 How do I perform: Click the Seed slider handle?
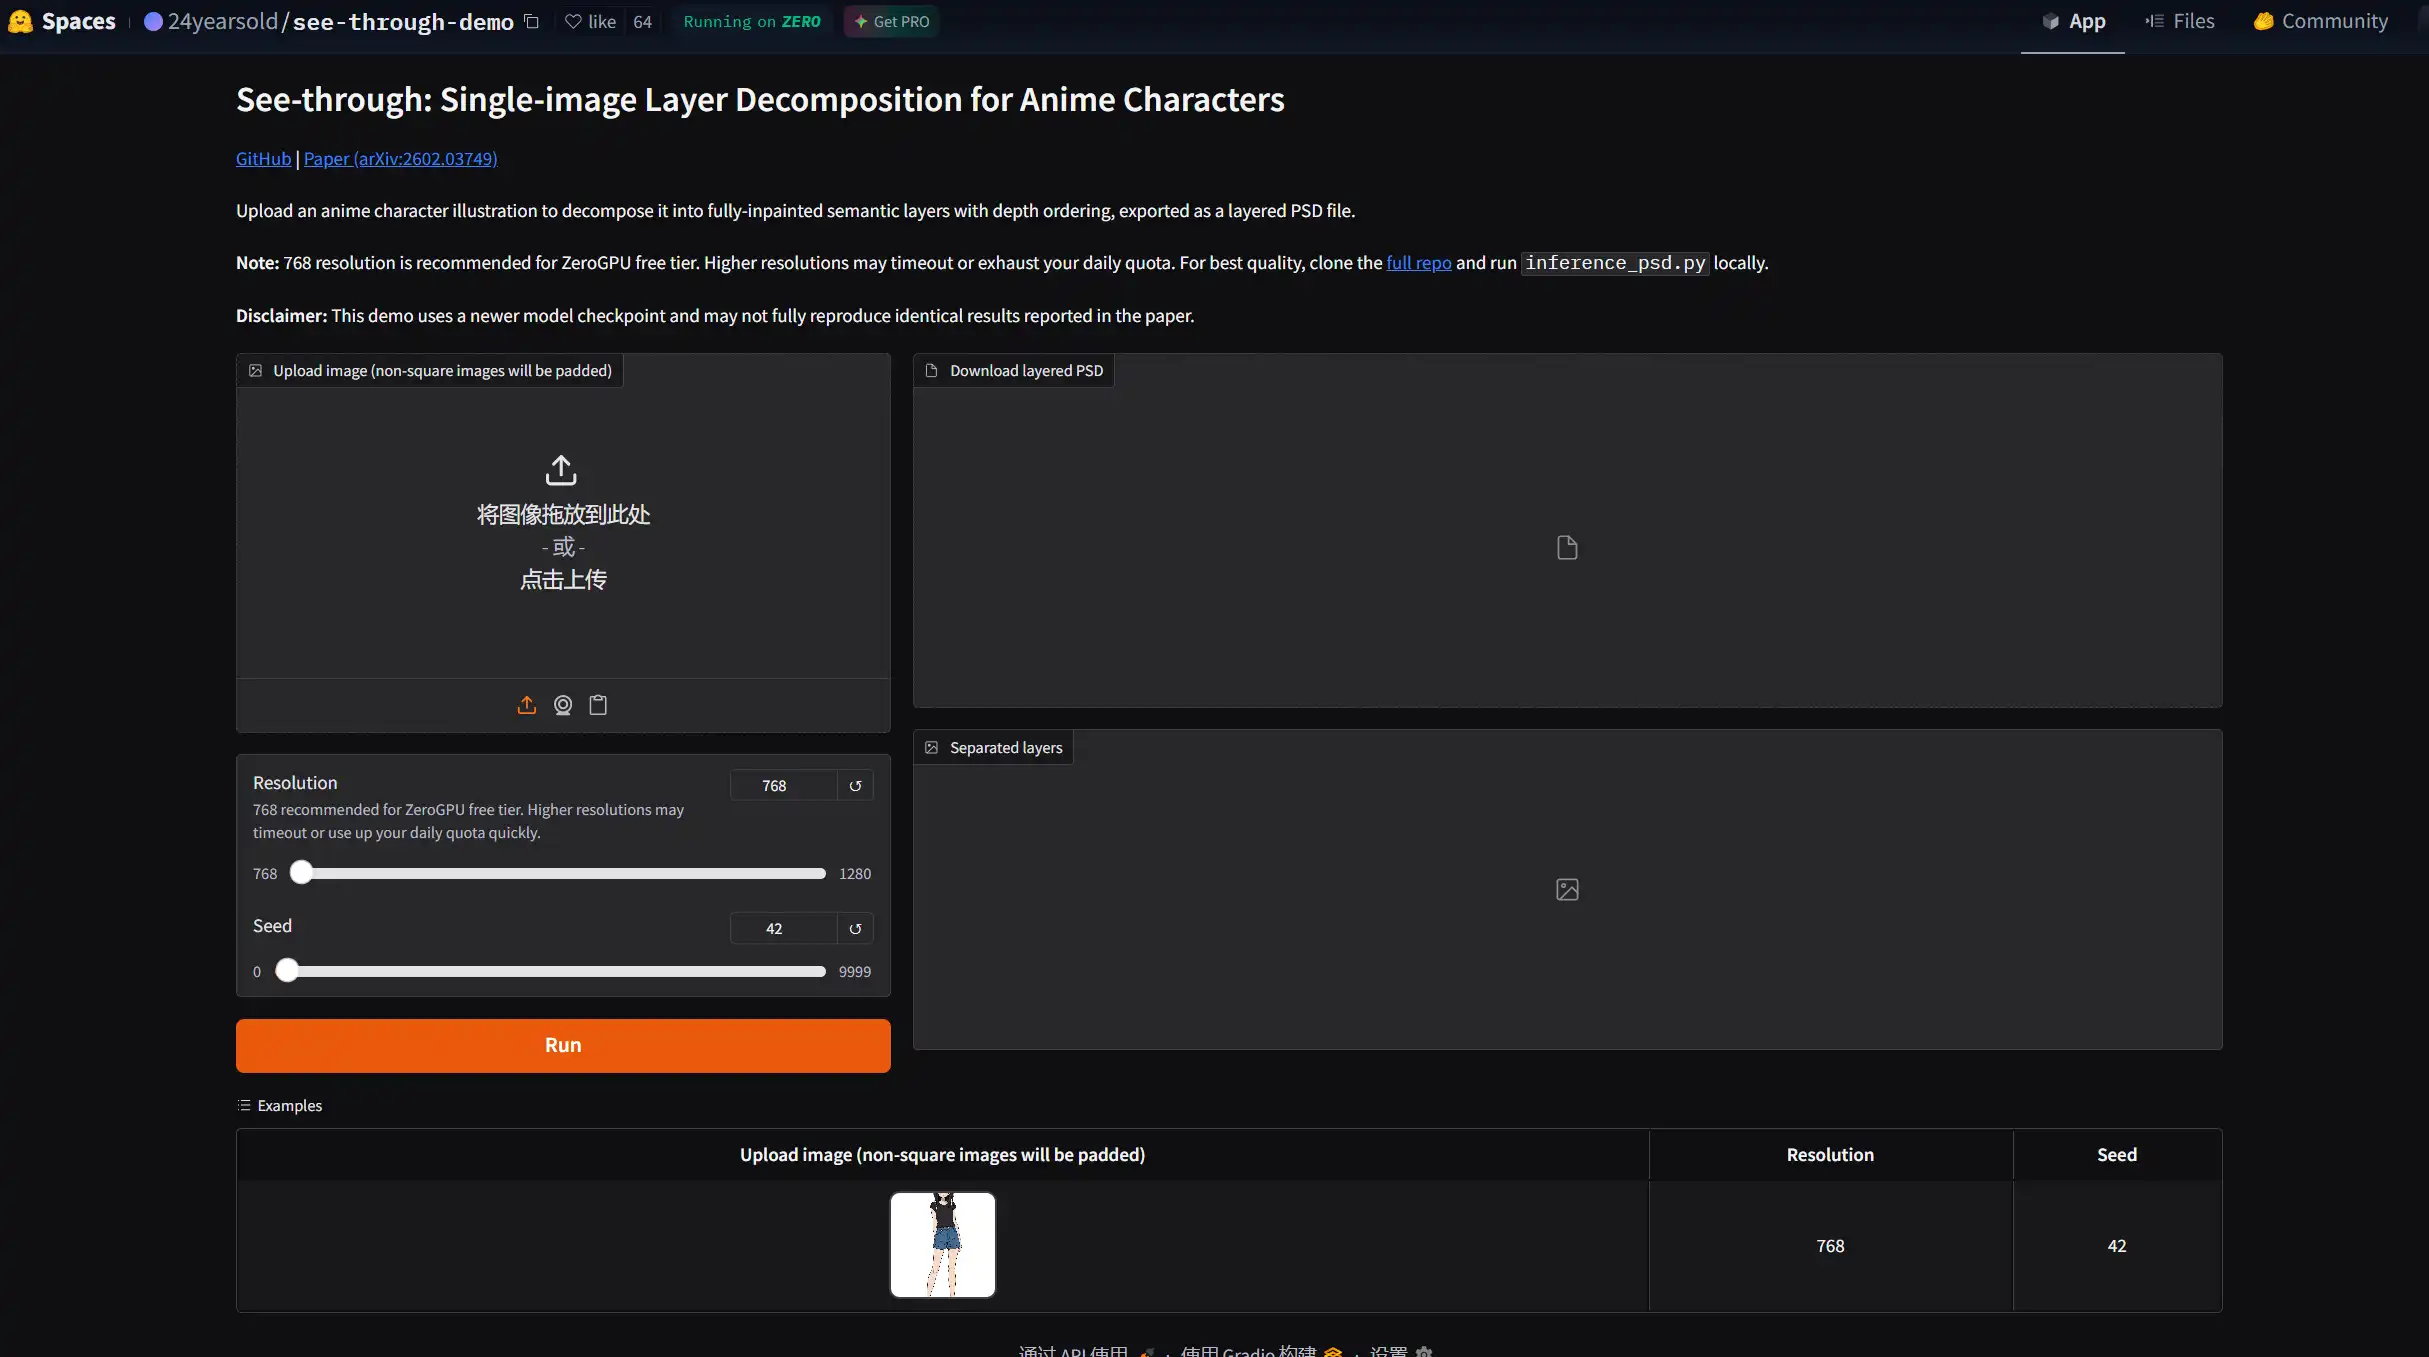pos(287,971)
